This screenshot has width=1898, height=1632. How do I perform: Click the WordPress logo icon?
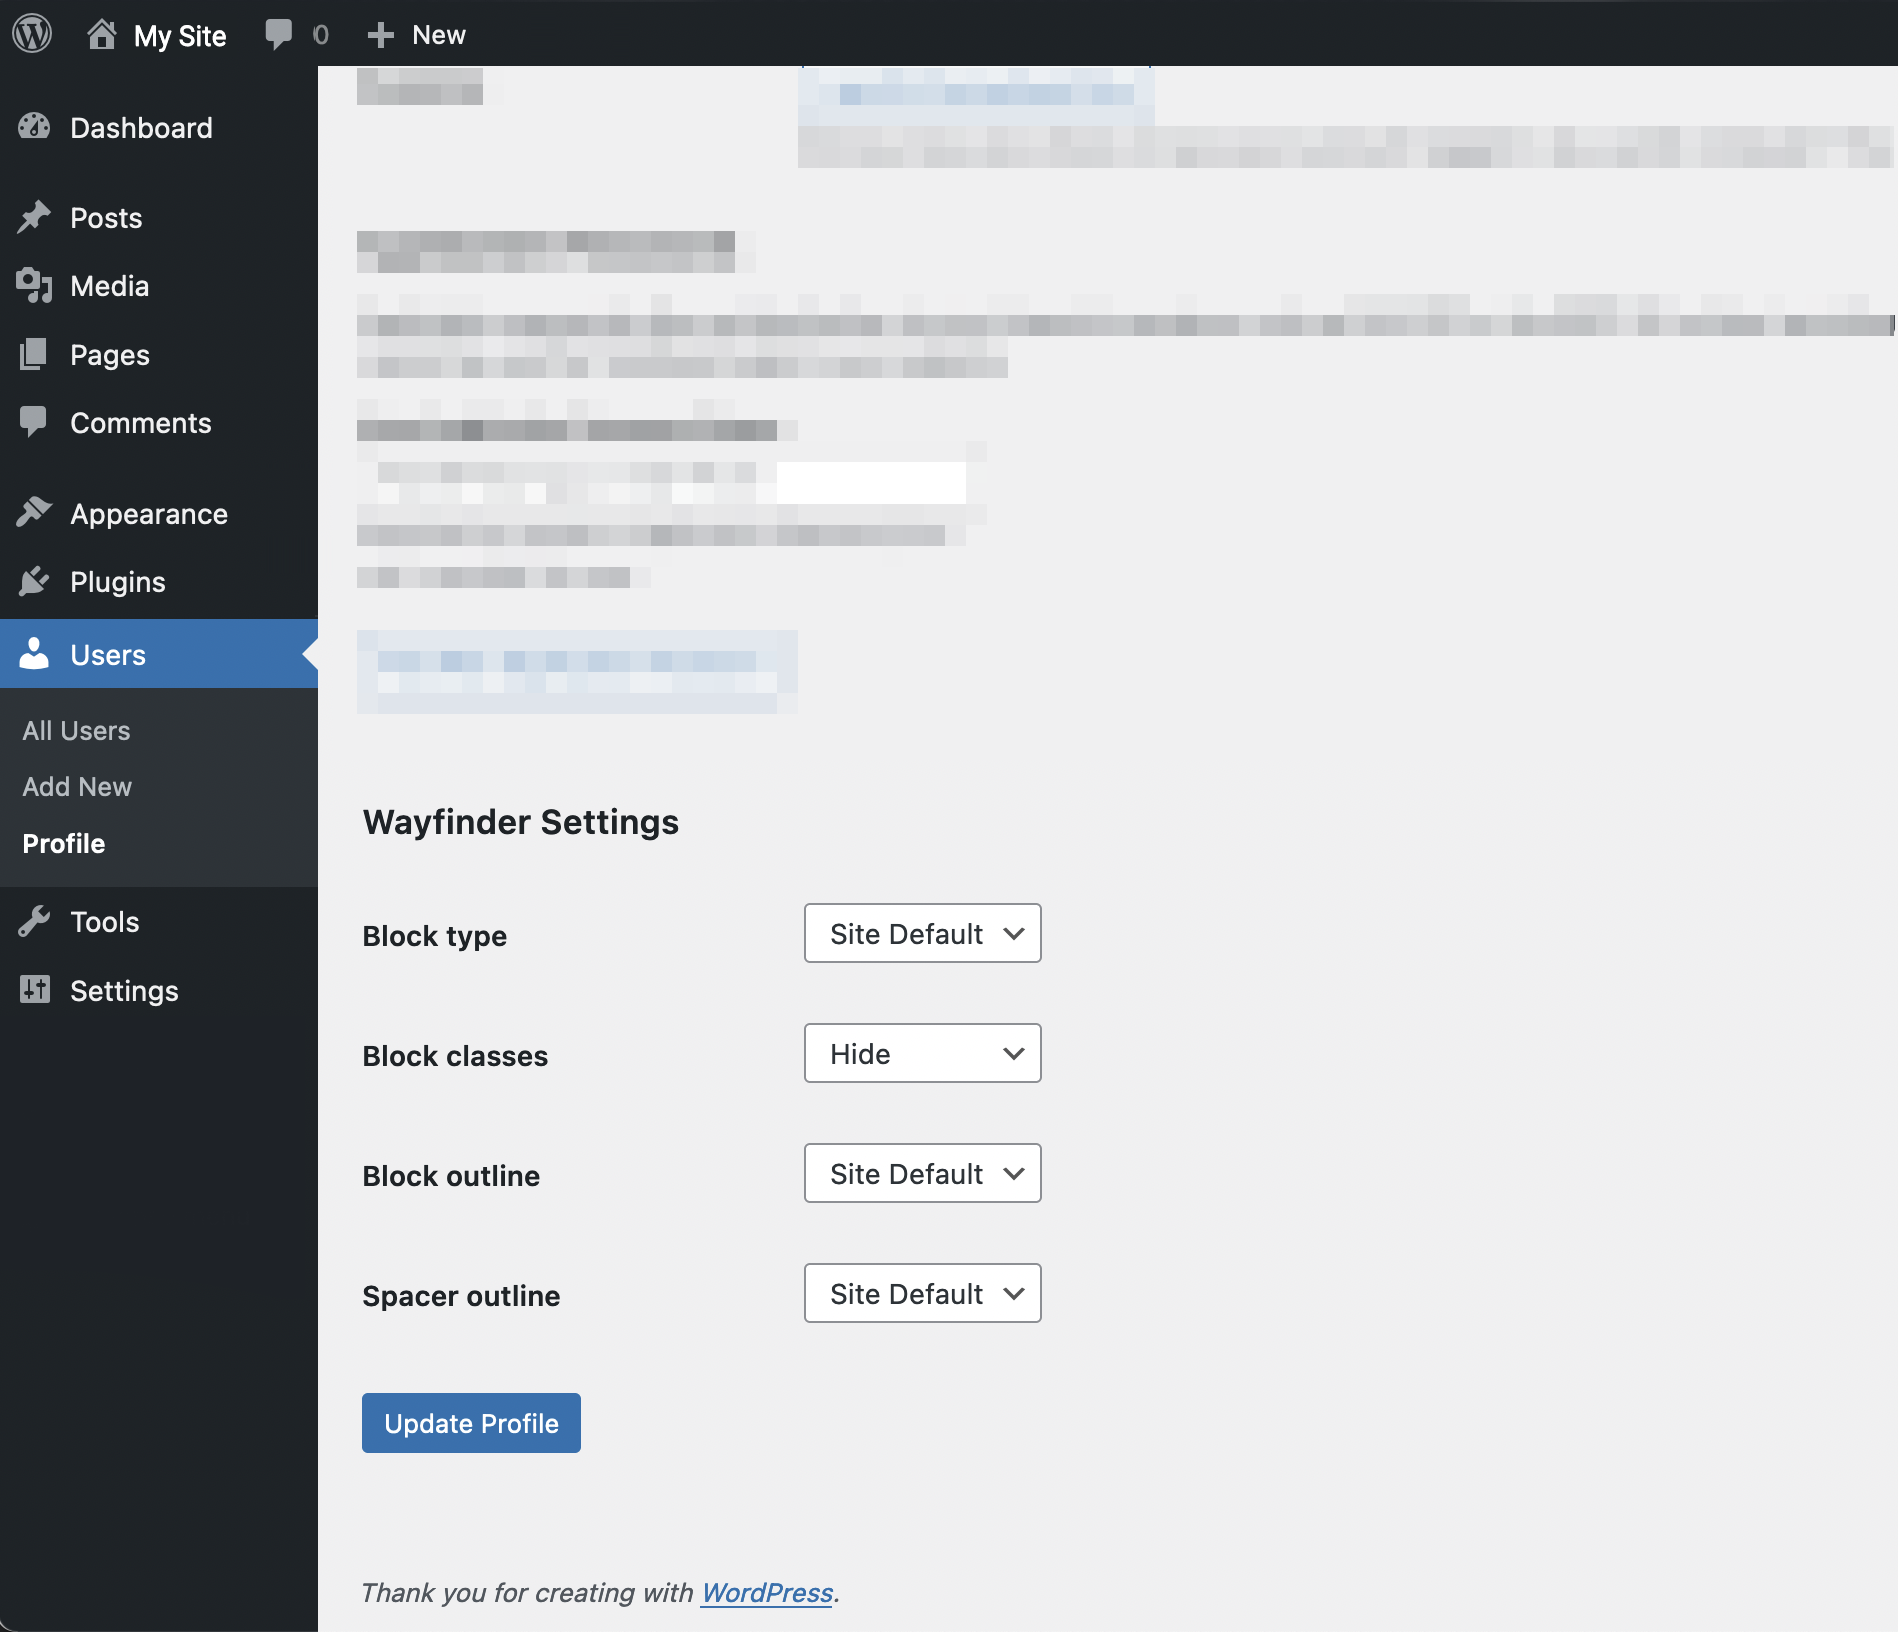coord(32,34)
